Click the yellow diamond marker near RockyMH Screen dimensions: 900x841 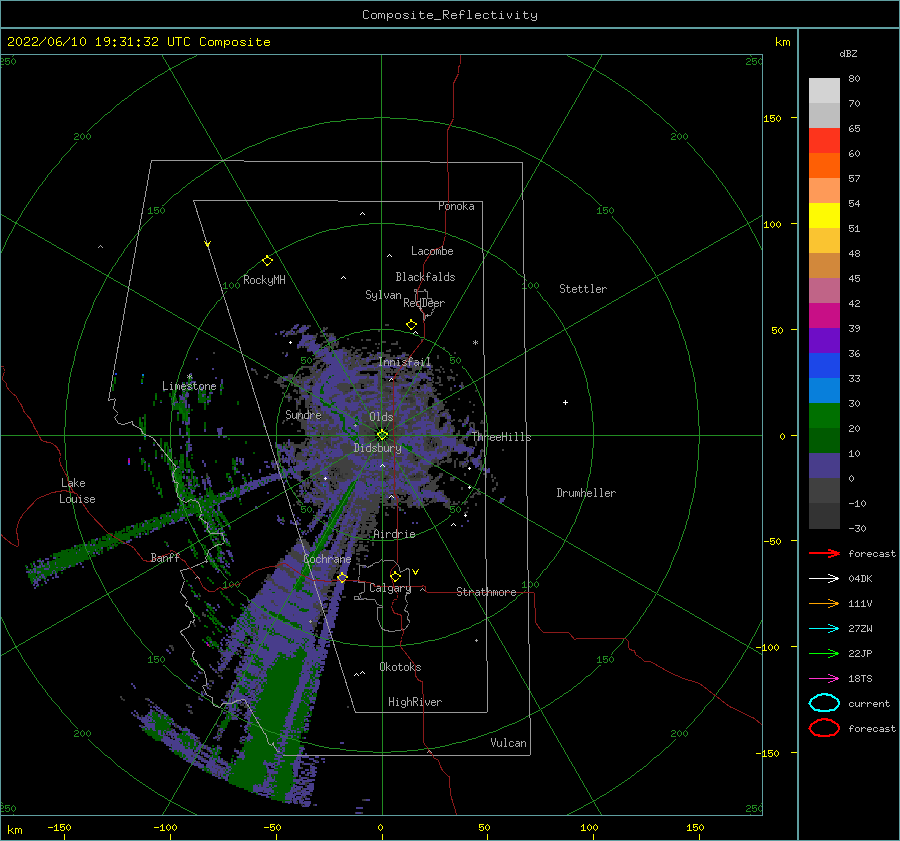(x=267, y=261)
